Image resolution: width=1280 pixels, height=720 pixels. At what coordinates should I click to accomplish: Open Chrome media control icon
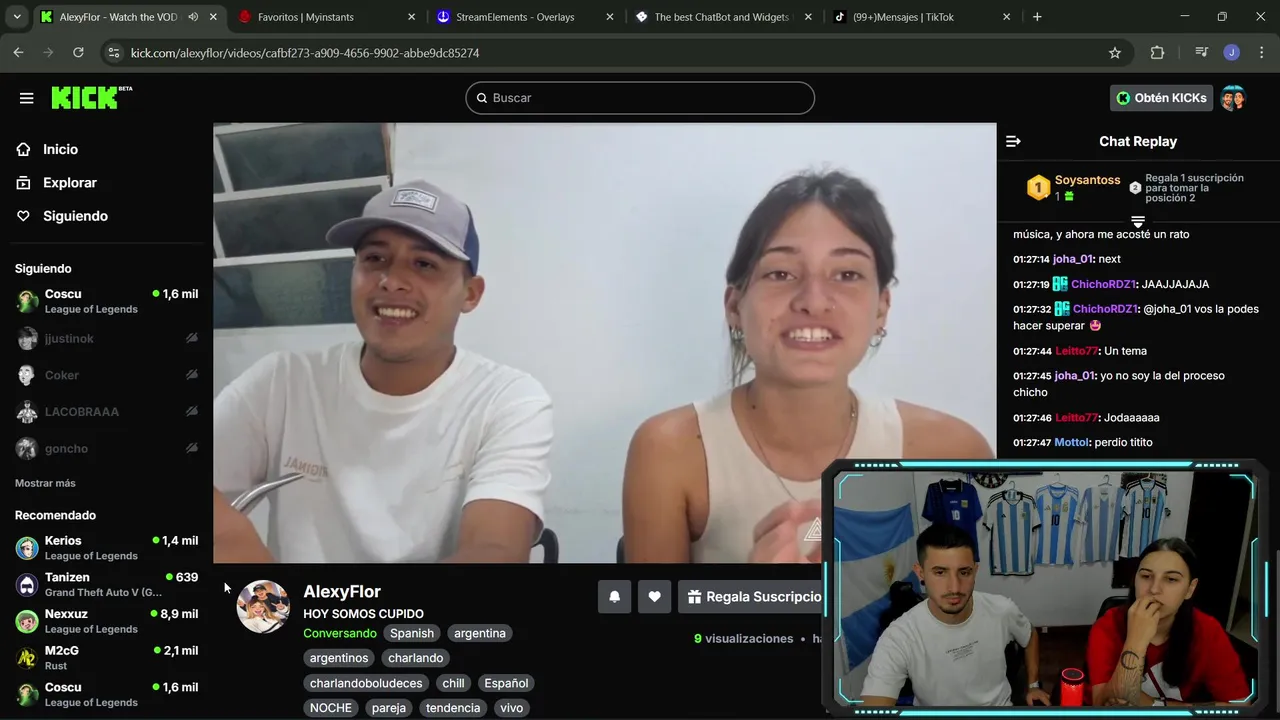1202,53
